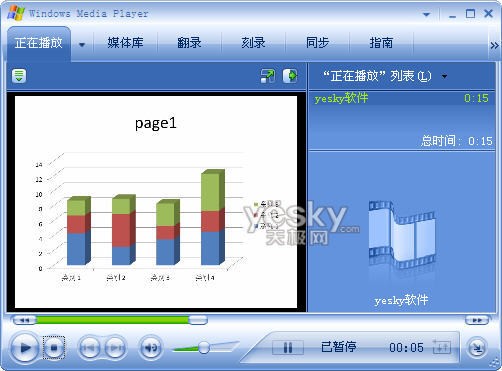The width and height of the screenshot is (502, 371).
Task: Switch to the 媒体库 tab
Action: tap(125, 43)
